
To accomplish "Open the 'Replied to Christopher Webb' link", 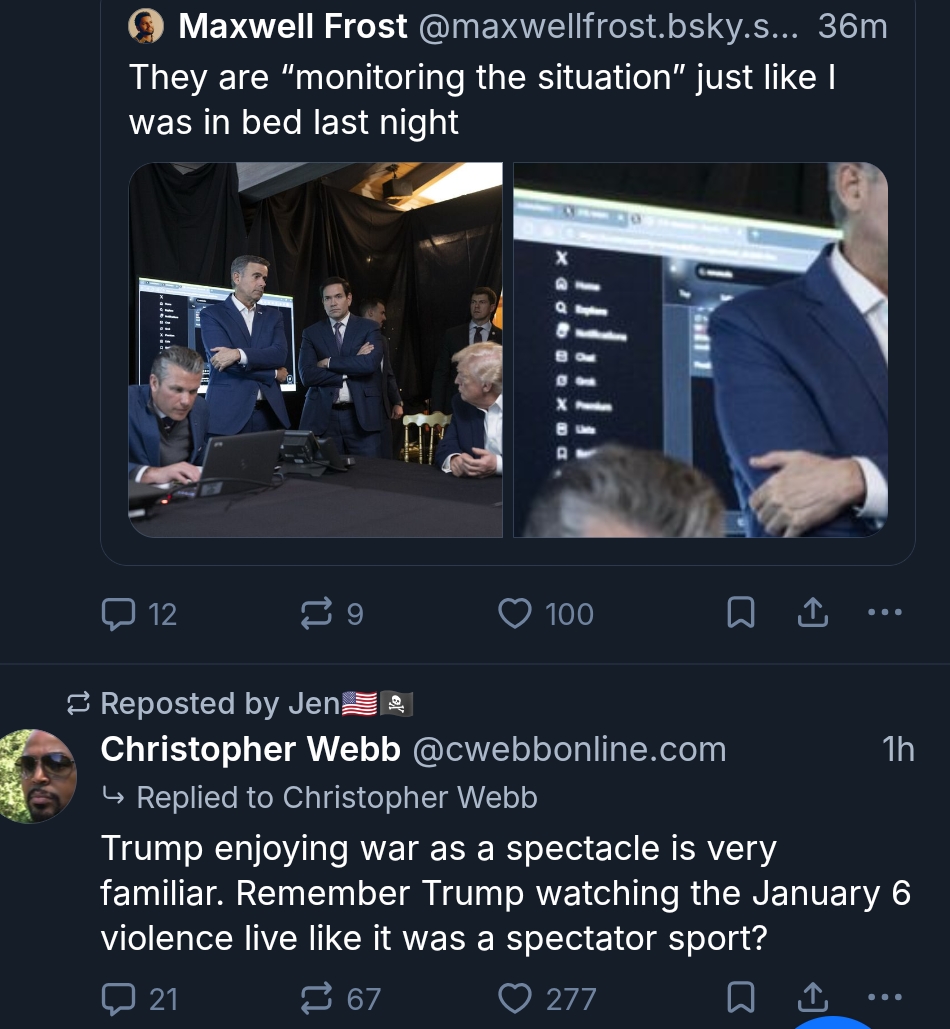I will pos(336,797).
